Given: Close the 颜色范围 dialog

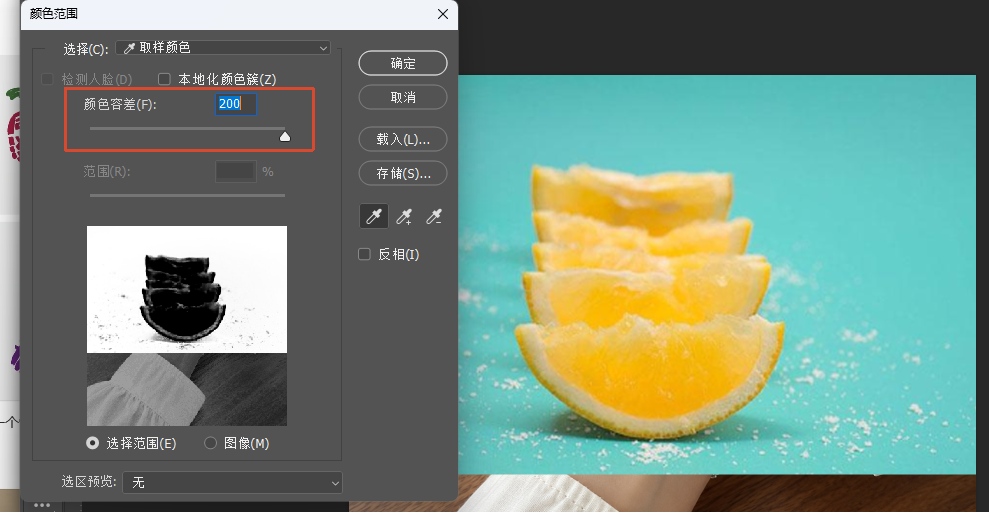Looking at the screenshot, I should click(443, 14).
